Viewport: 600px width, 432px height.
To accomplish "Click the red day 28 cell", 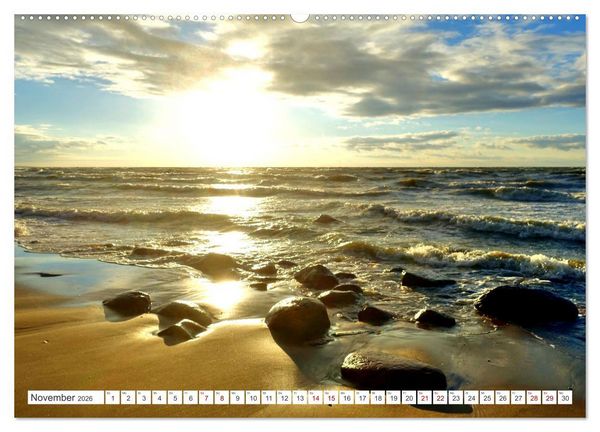I will click(x=534, y=398).
